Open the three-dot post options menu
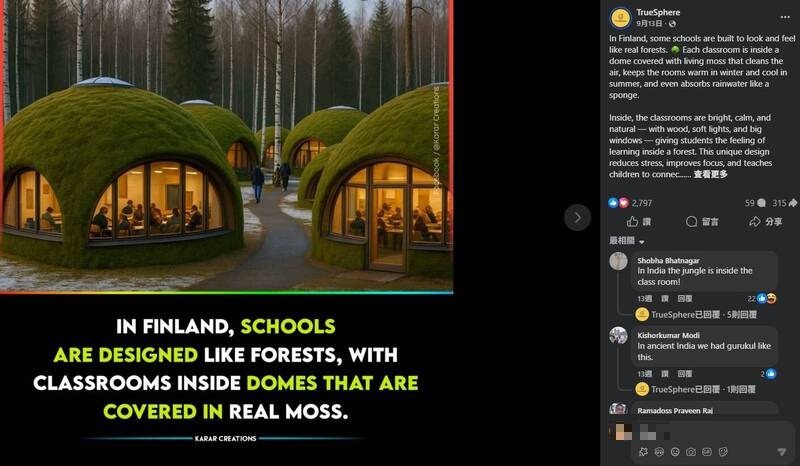 click(785, 17)
